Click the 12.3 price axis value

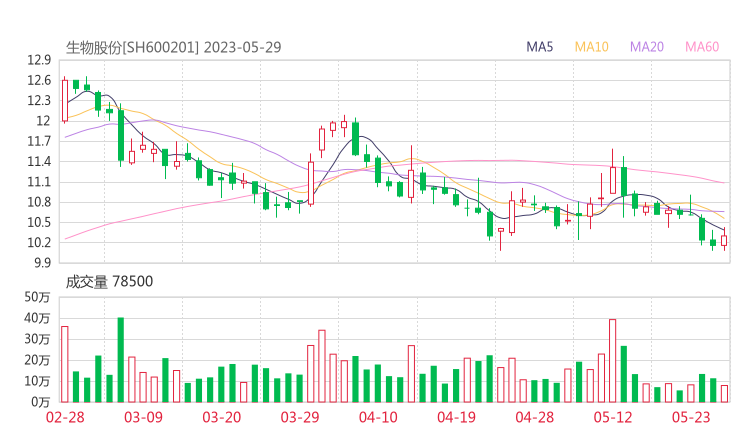[x=39, y=101]
